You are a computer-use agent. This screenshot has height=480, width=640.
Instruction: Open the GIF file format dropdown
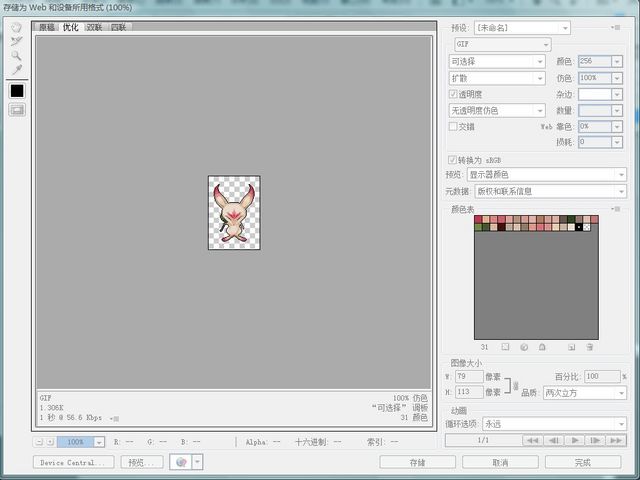503,44
